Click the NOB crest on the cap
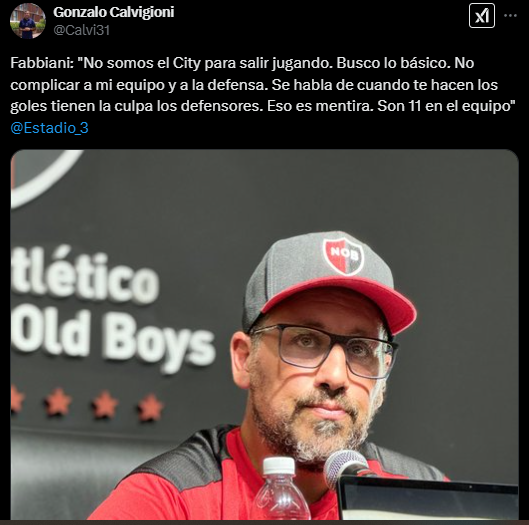The height and width of the screenshot is (525, 529). click(343, 256)
